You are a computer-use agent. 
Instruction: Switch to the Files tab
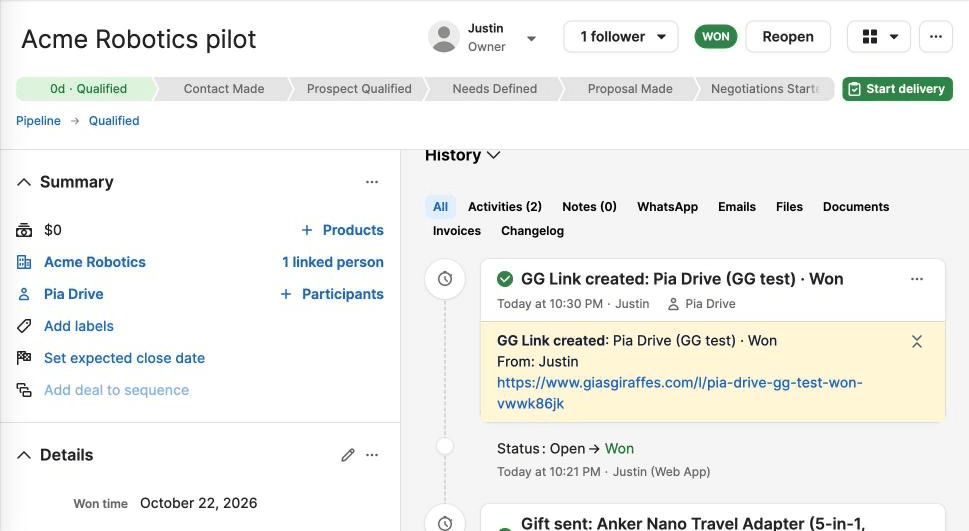789,207
